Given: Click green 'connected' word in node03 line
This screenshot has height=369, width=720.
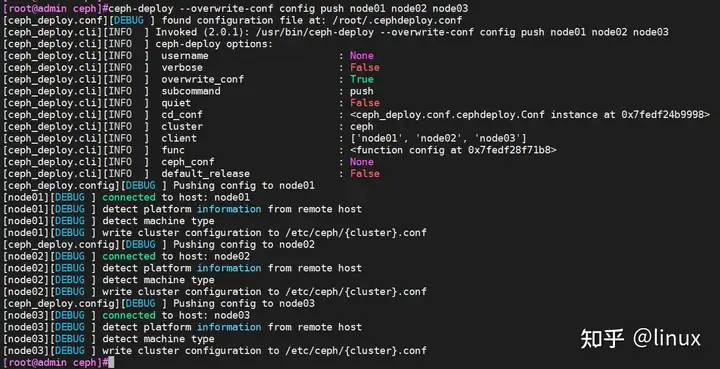Looking at the screenshot, I should (x=129, y=315).
